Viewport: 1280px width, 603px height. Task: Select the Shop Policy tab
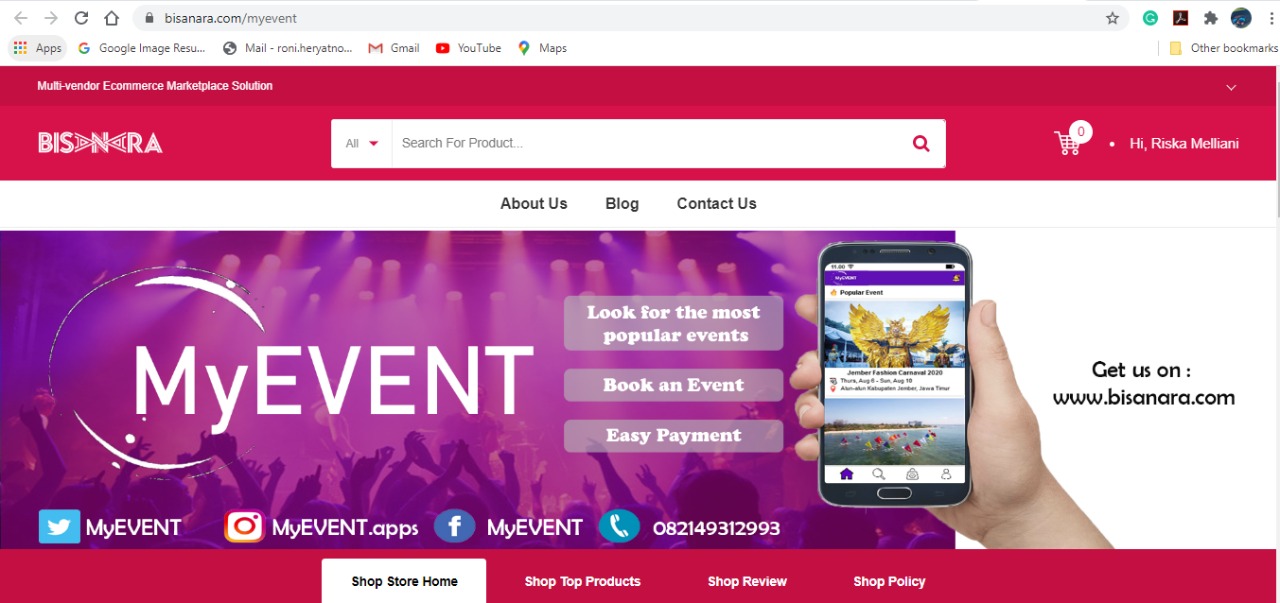point(889,581)
